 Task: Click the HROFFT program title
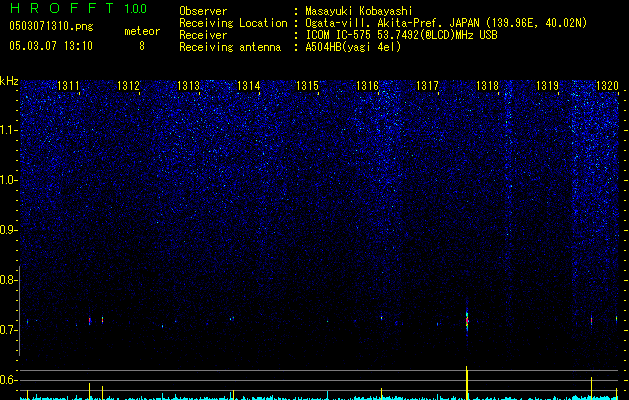tap(62, 8)
